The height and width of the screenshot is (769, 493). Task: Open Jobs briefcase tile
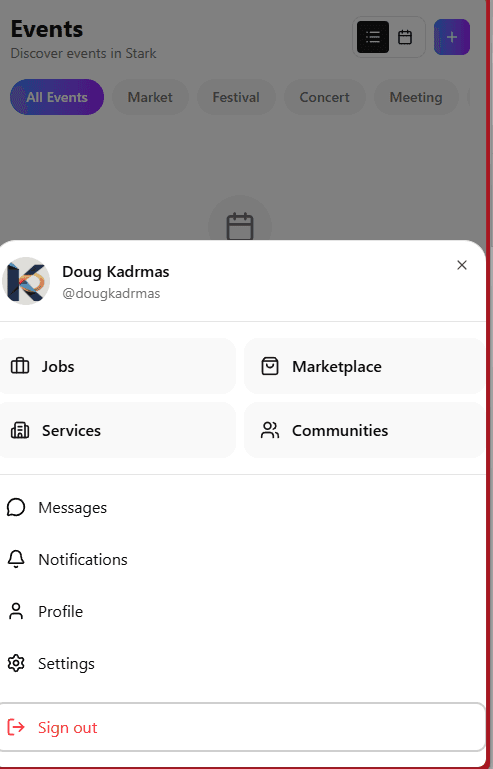pyautogui.click(x=117, y=366)
